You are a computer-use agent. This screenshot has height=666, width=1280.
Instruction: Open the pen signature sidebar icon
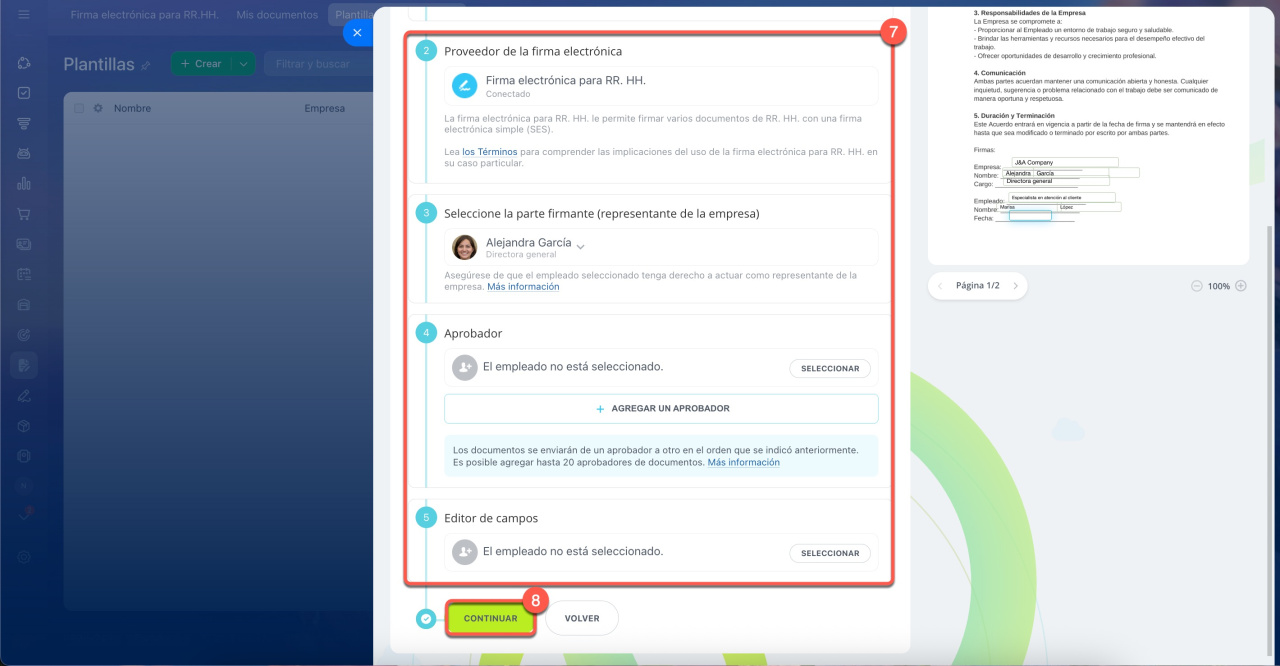coord(24,396)
